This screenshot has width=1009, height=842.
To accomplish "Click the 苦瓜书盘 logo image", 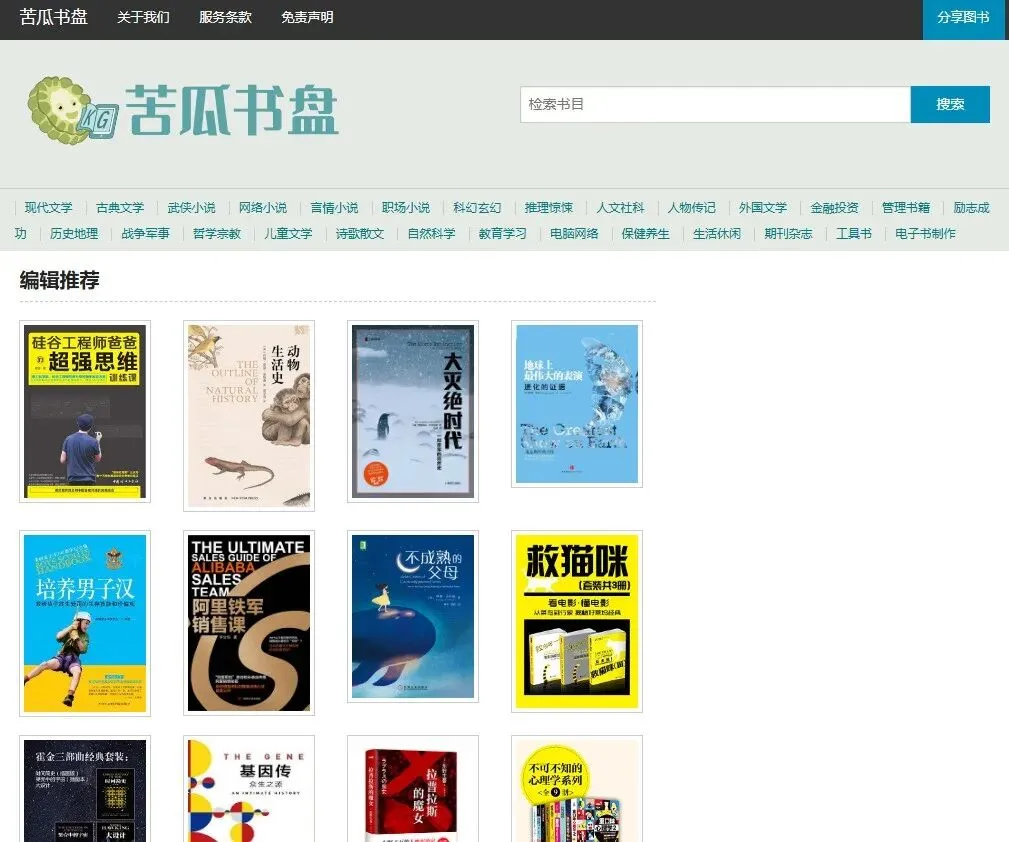I will point(183,110).
